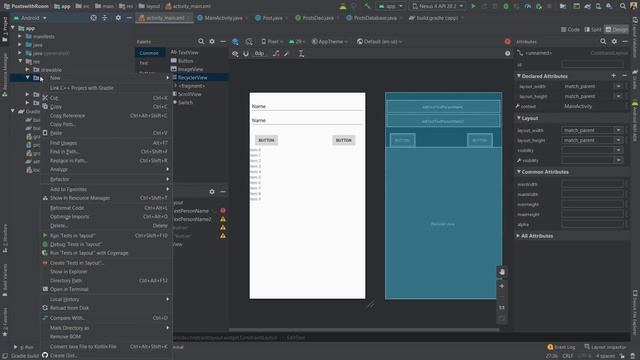Viewport: 640px width, 360px height.
Task: Add a declared attribute with plus icon
Action: click(613, 76)
